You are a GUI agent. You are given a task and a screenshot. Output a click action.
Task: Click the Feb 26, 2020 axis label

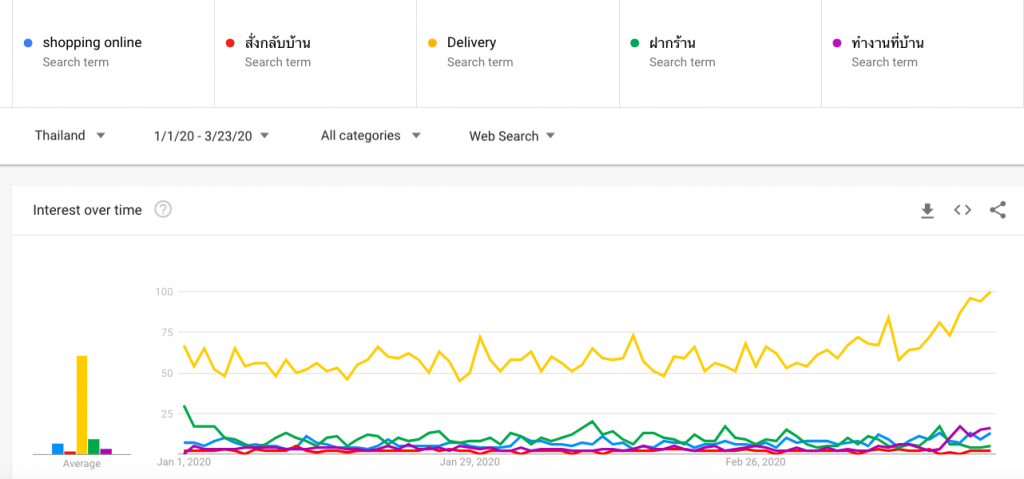click(x=756, y=463)
